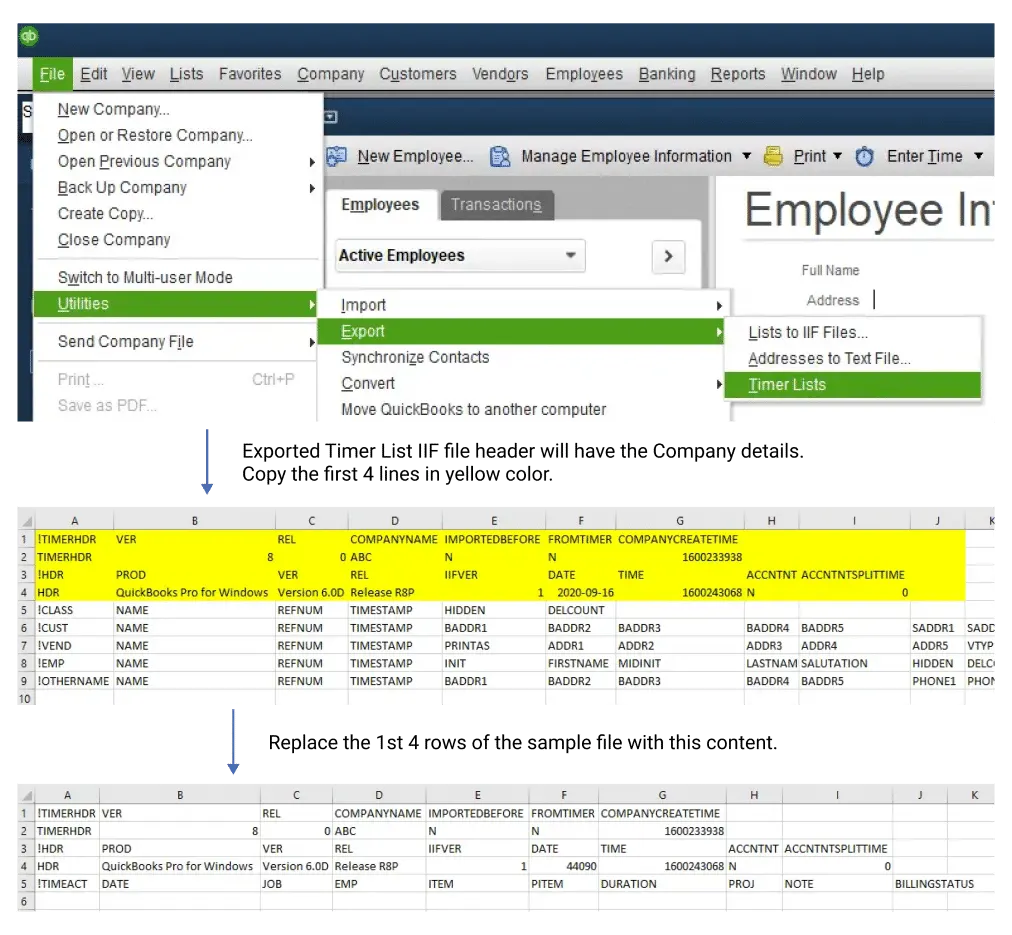Open the View menu

(138, 74)
